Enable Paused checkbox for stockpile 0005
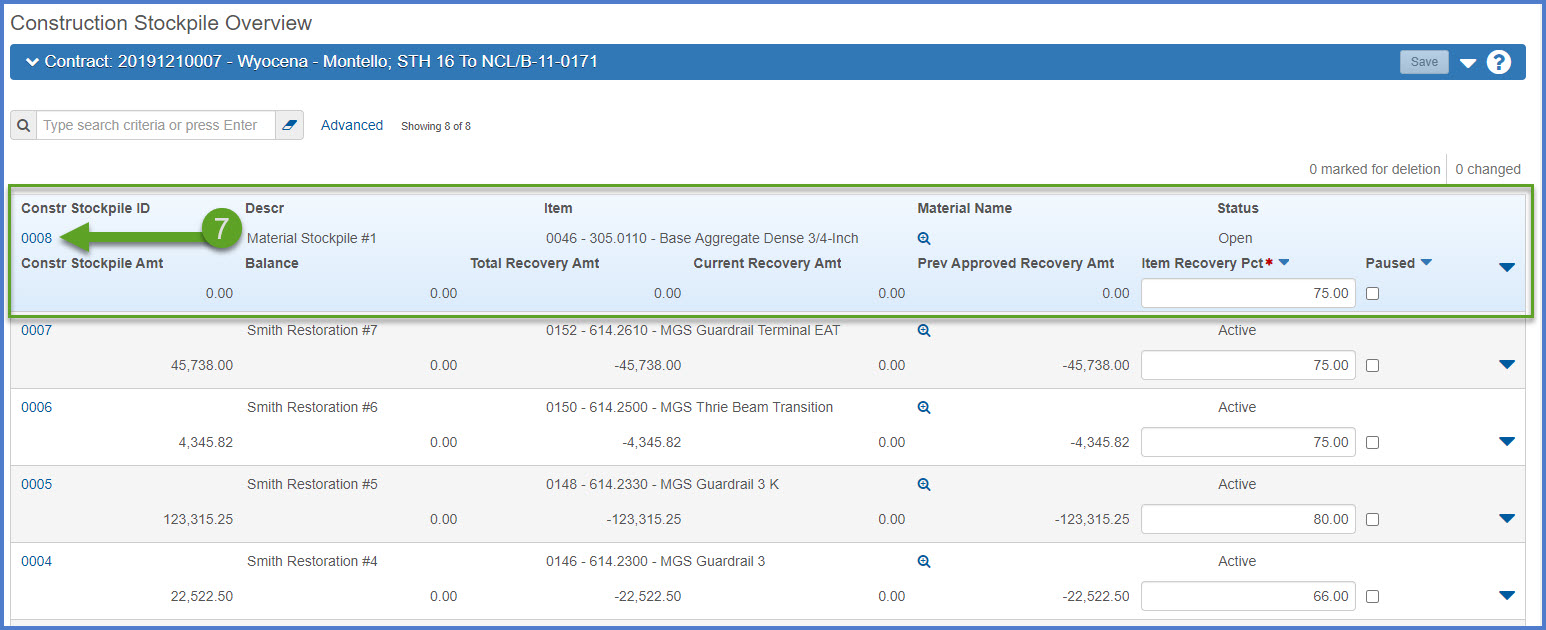The height and width of the screenshot is (630, 1546). (x=1372, y=520)
